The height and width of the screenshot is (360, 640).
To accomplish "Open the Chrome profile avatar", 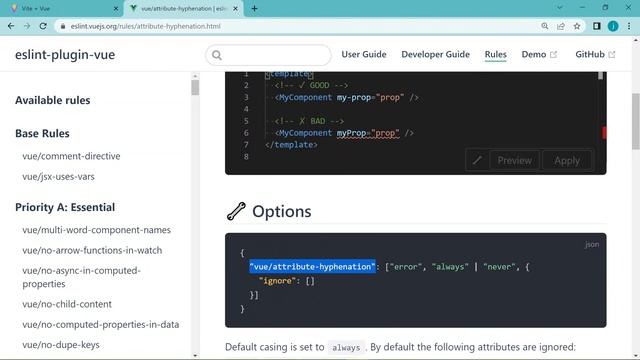I will pos(613,26).
